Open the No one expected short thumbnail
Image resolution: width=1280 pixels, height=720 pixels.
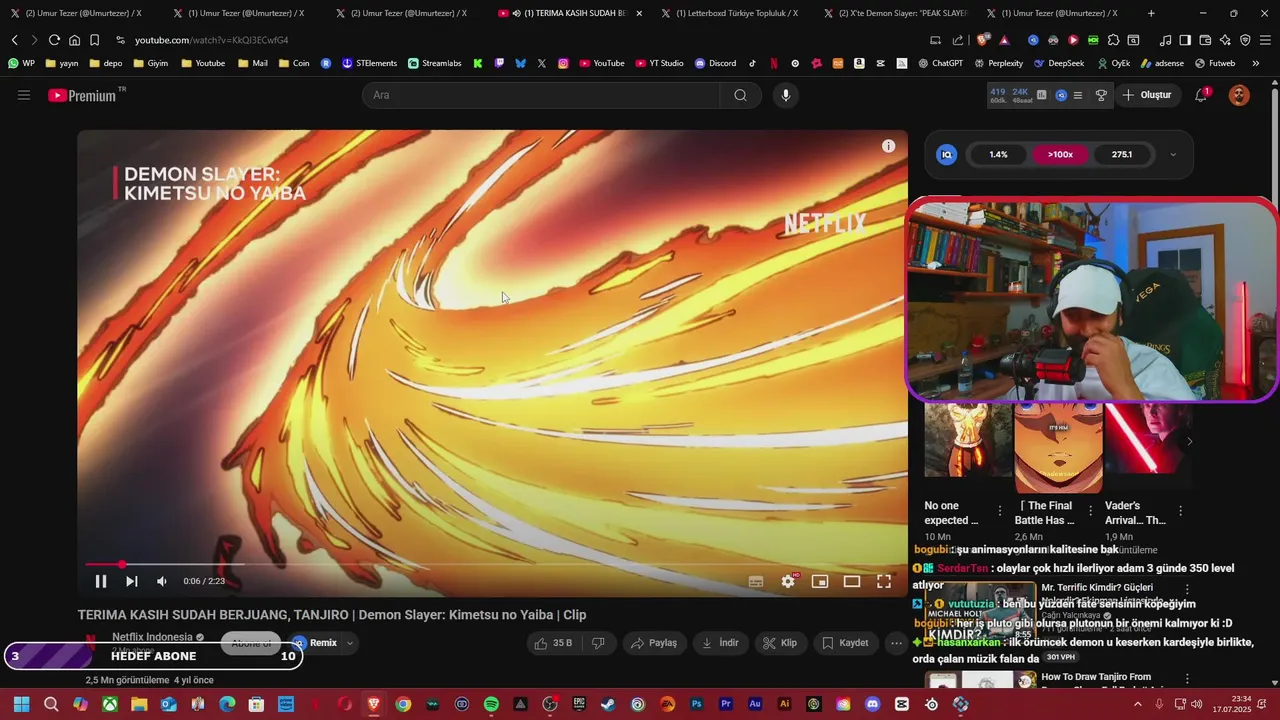(967, 440)
